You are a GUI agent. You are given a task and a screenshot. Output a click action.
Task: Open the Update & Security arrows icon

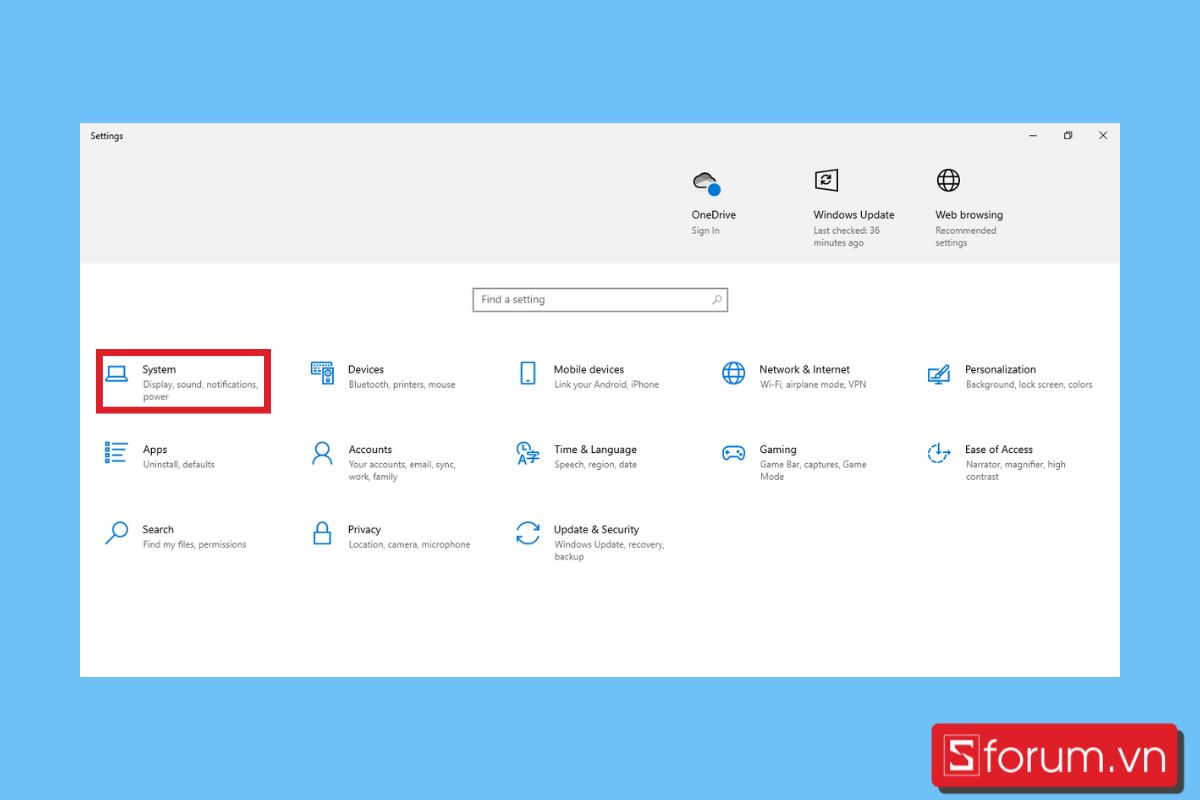(528, 533)
